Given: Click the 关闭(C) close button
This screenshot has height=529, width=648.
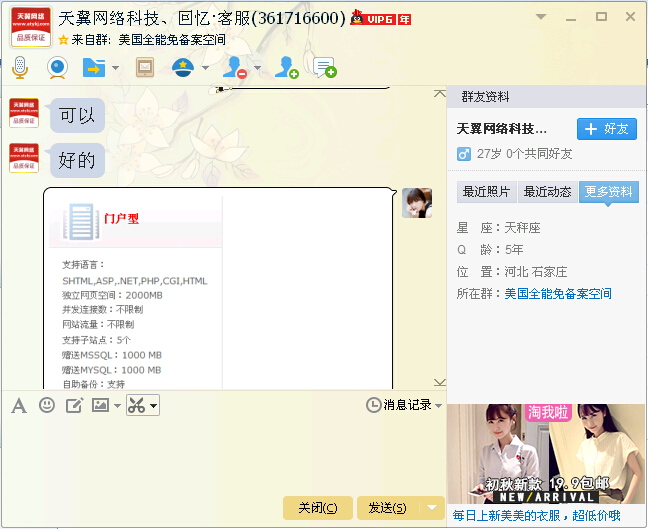Looking at the screenshot, I should pyautogui.click(x=317, y=508).
